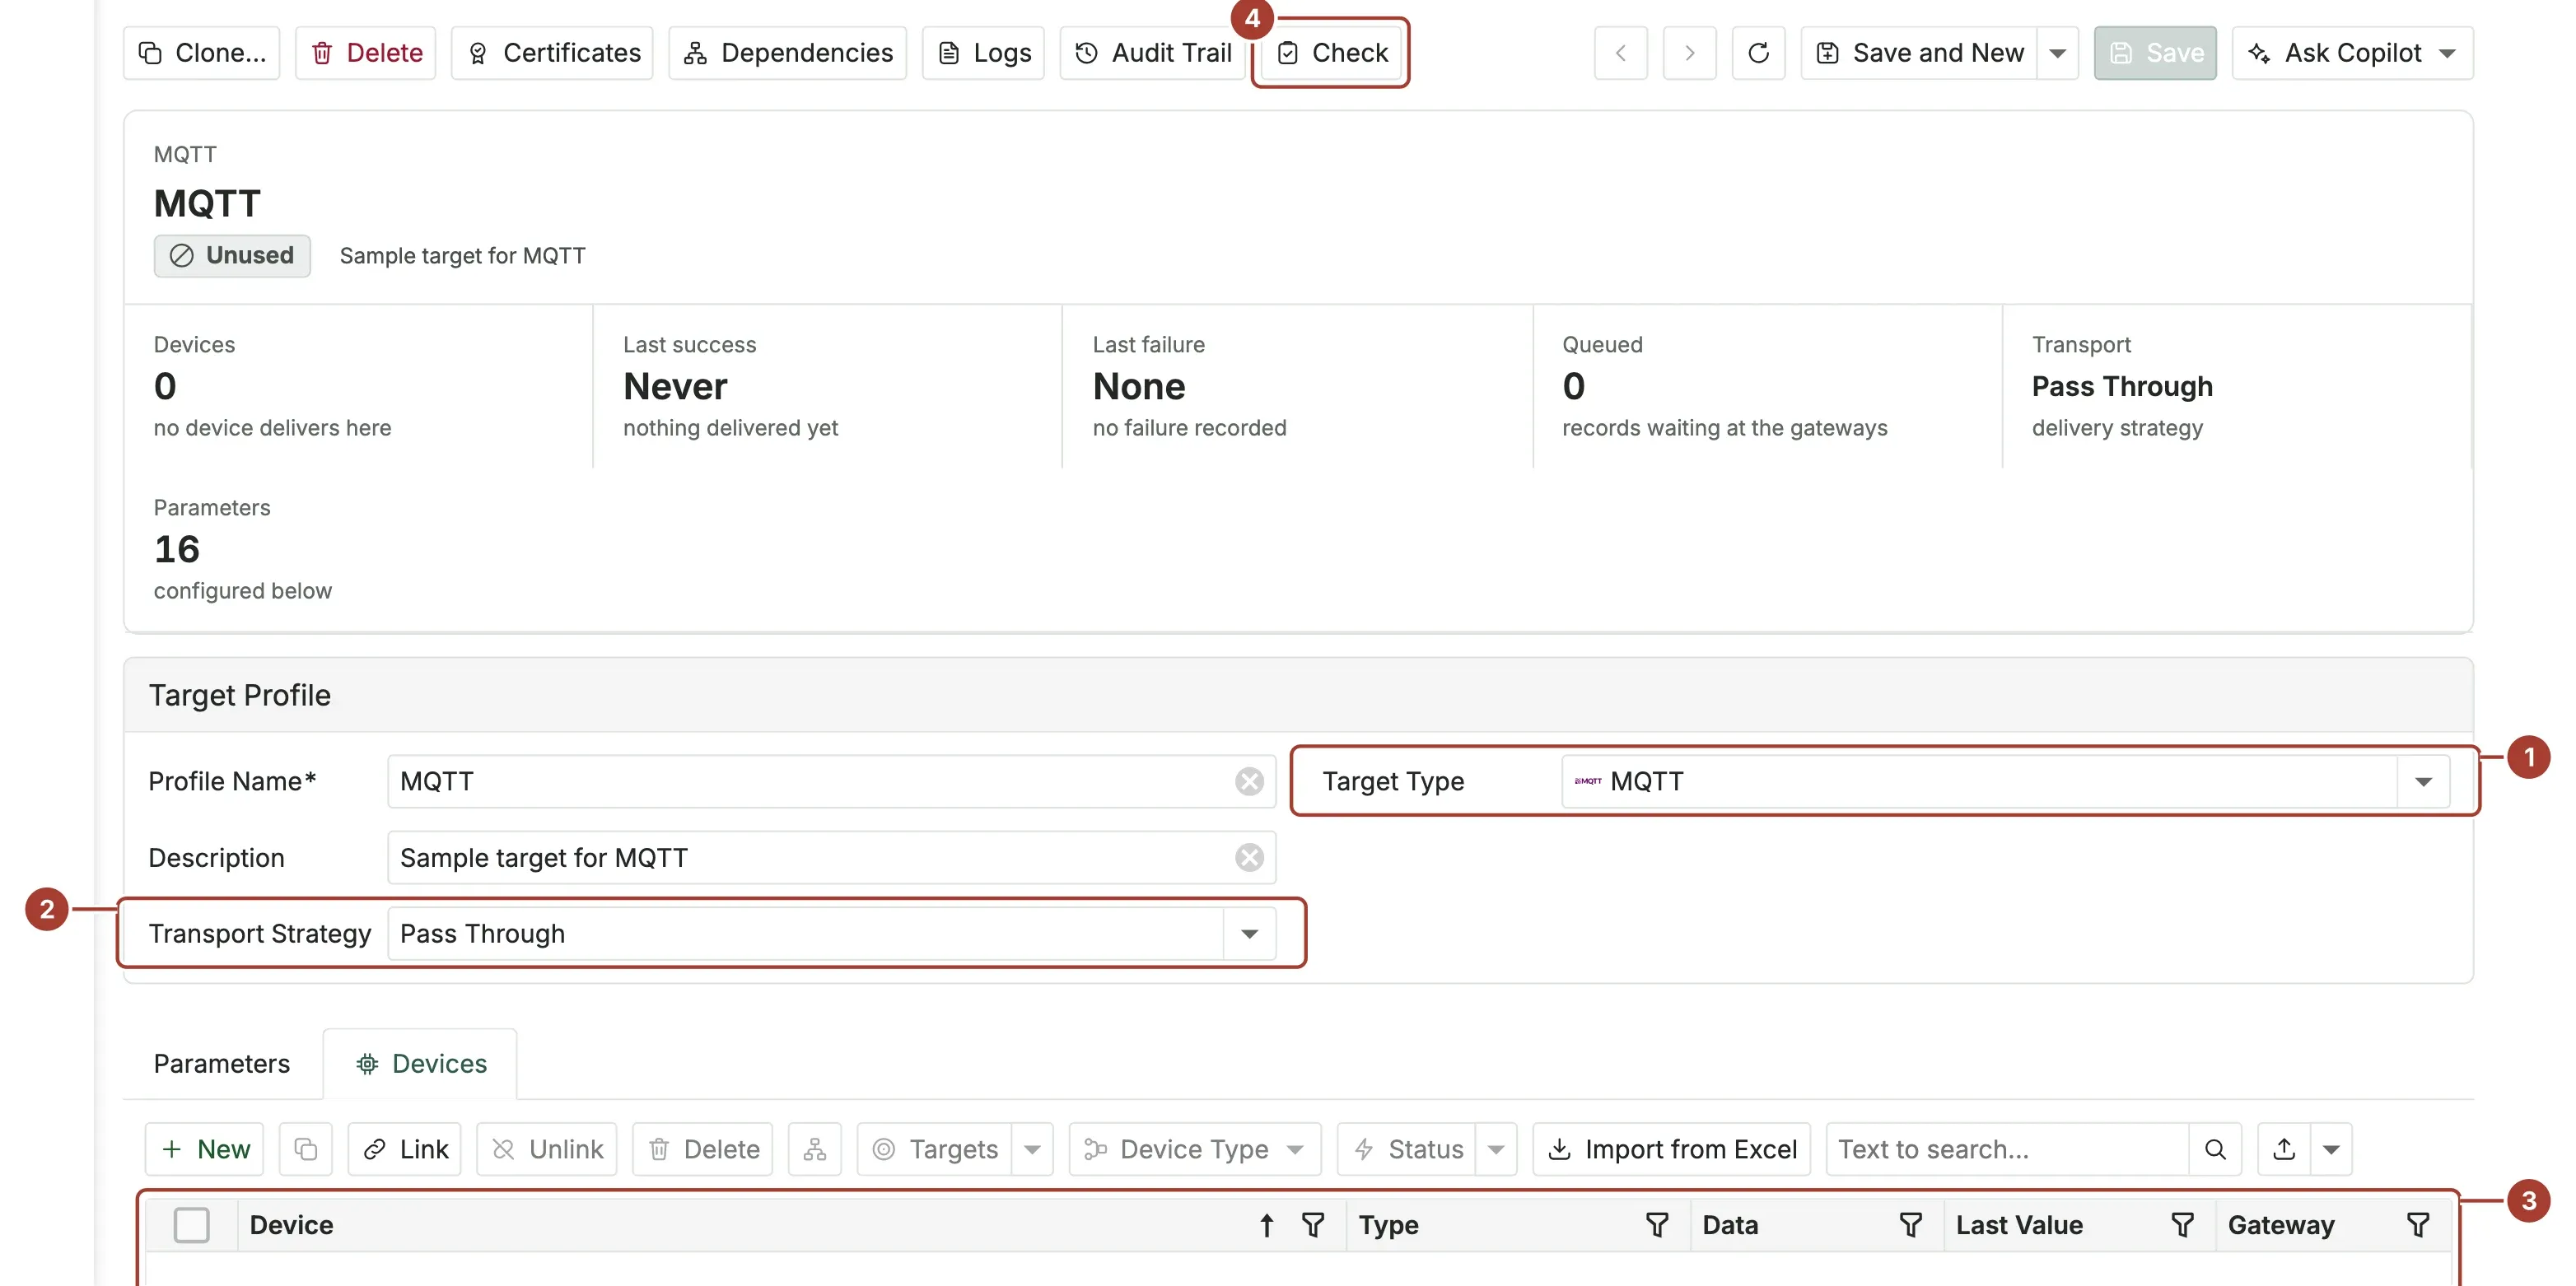
Task: Click the refresh icon
Action: 1759,53
